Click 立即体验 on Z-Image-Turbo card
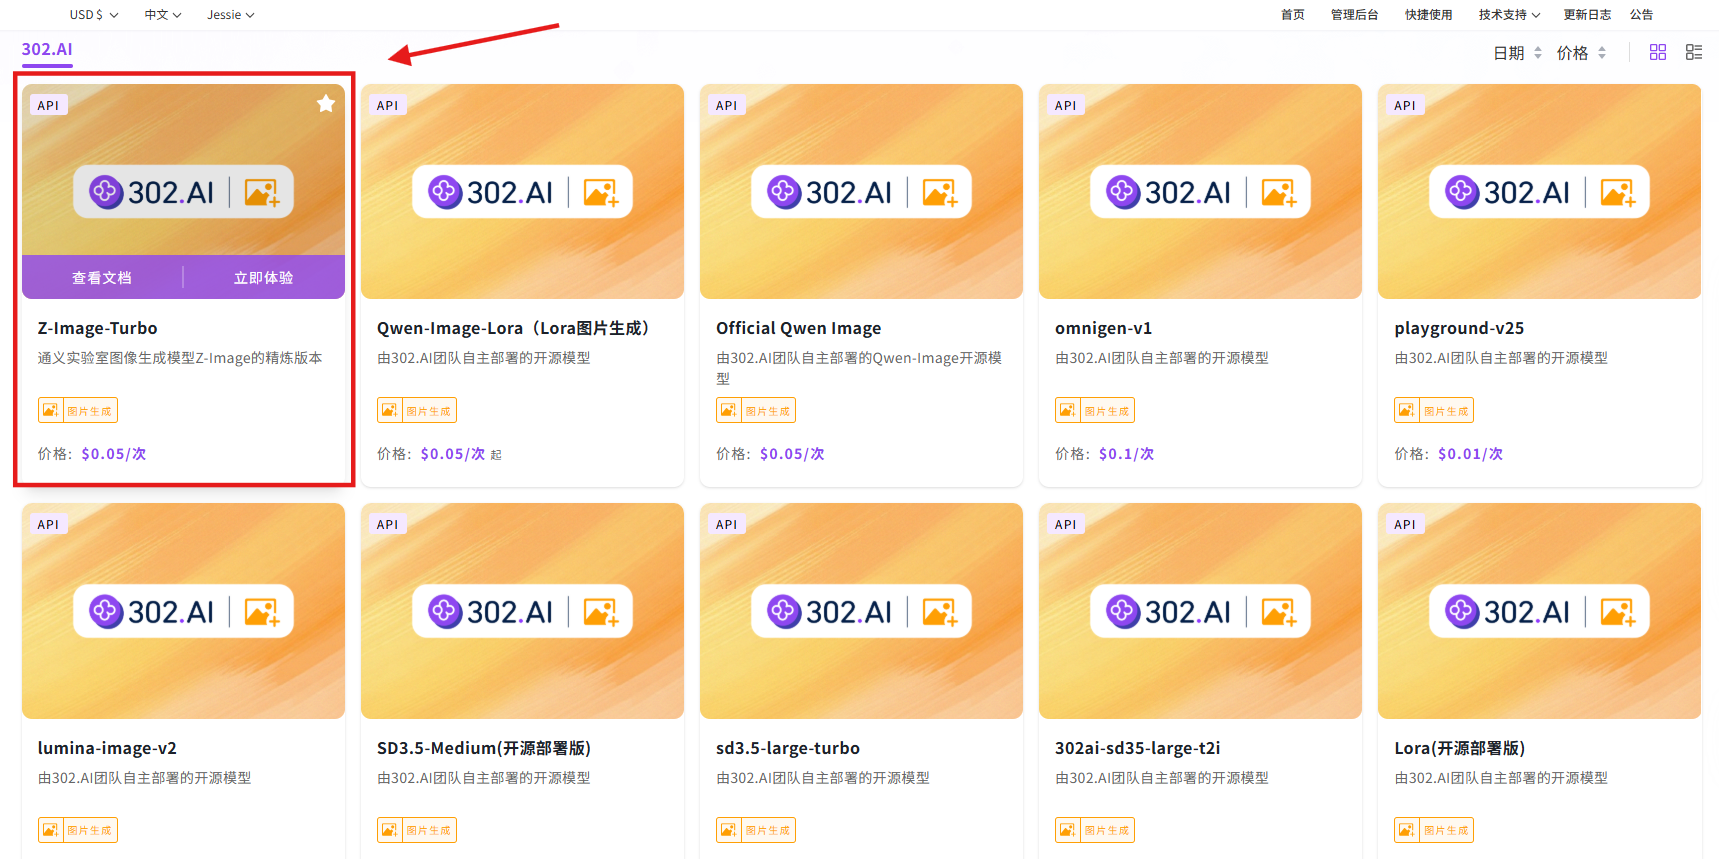The width and height of the screenshot is (1719, 859). [x=264, y=277]
